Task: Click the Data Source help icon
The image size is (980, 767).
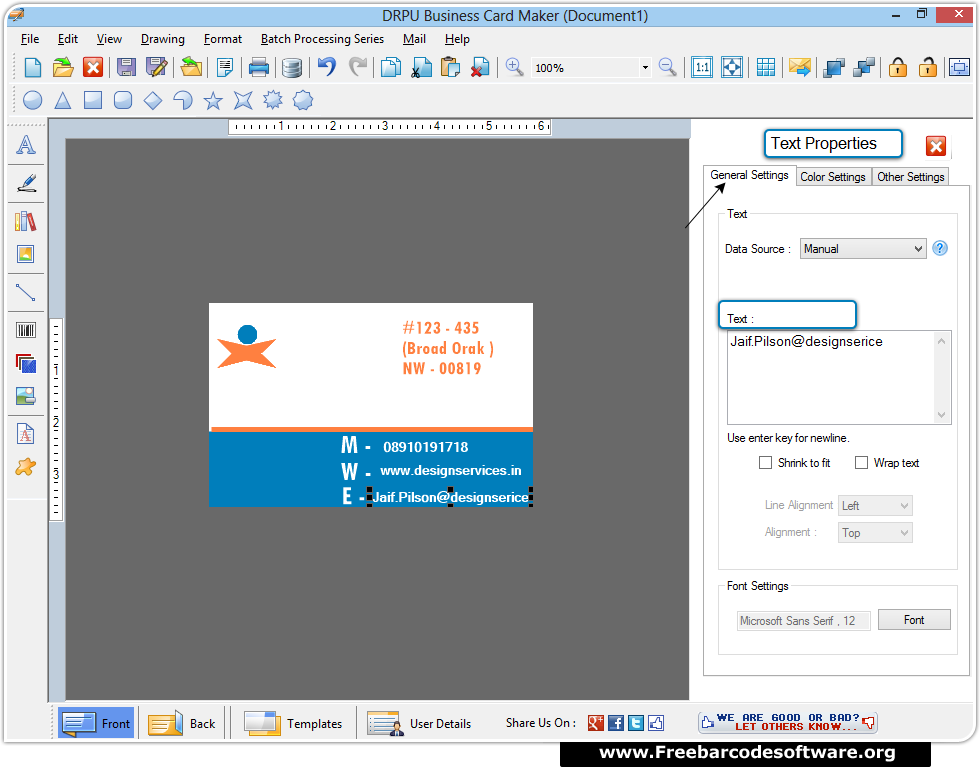Action: (940, 248)
